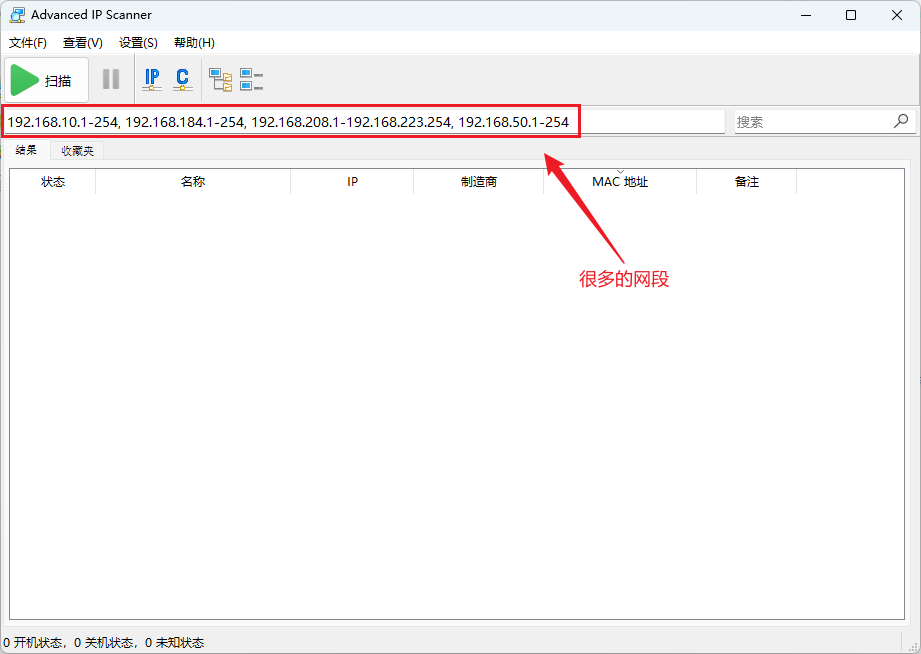921x654 pixels.
Task: Click the IP range toolbar icon
Action: 152,79
